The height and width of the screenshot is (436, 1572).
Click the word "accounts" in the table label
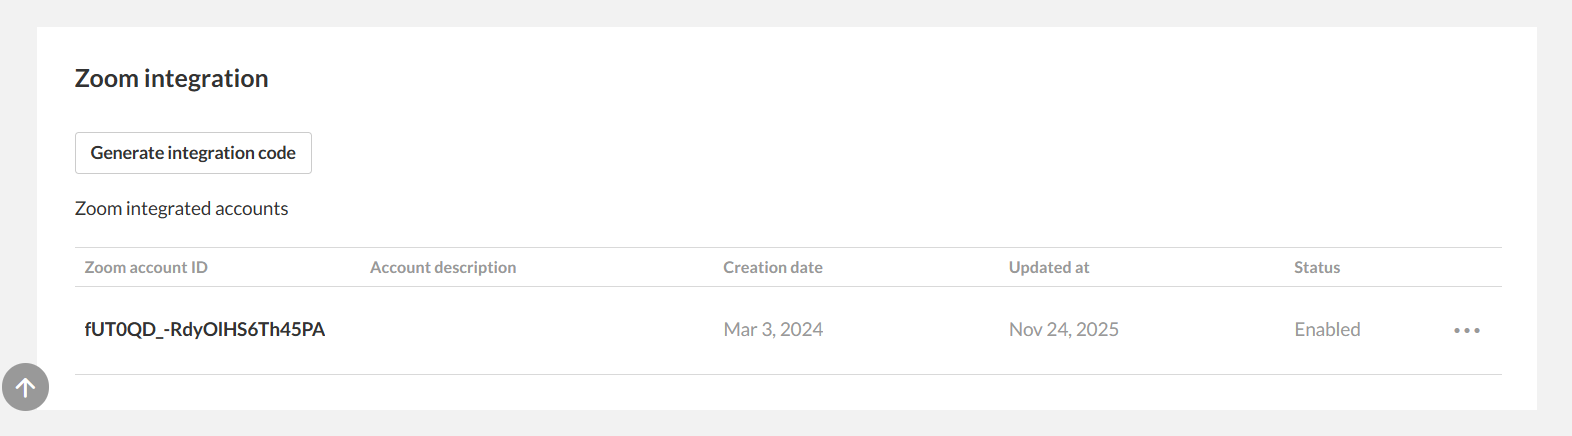251,208
